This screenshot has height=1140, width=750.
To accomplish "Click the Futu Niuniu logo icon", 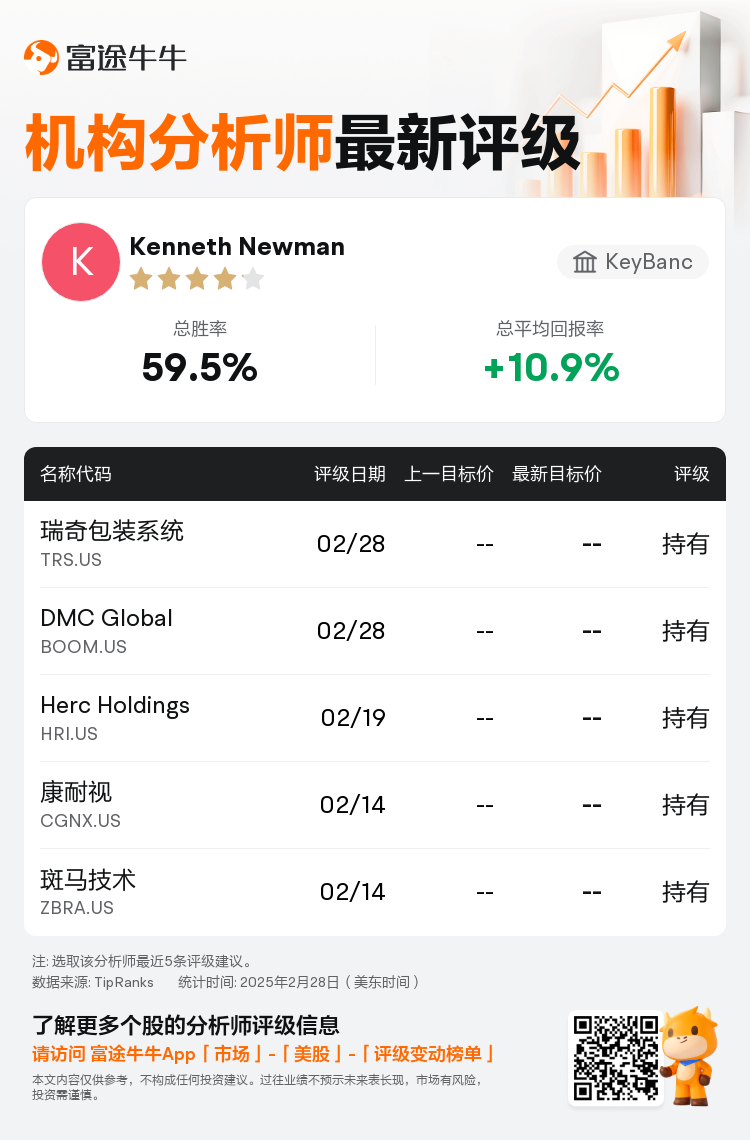I will pyautogui.click(x=41, y=57).
